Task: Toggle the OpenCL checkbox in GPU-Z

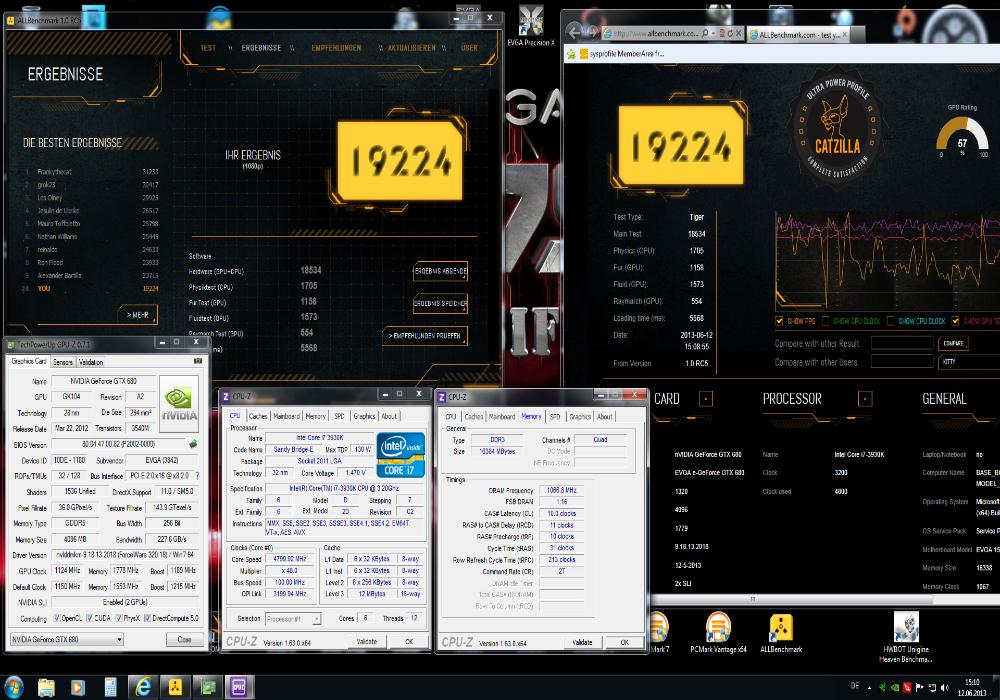Action: (x=57, y=618)
